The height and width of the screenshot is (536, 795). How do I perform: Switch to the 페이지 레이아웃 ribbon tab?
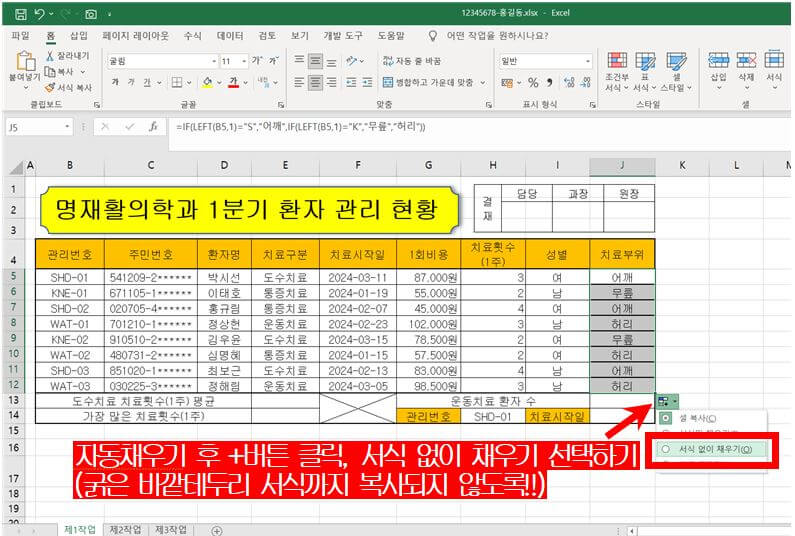coord(135,35)
